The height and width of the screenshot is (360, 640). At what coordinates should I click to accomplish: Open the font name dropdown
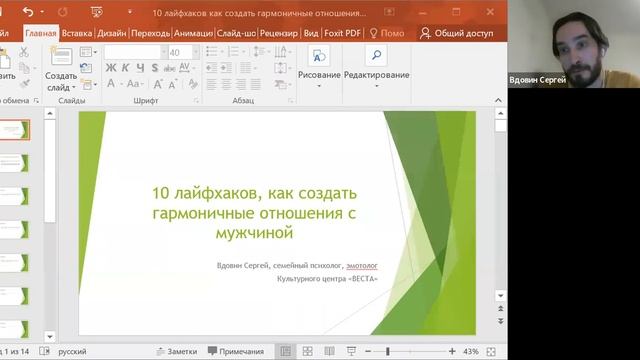pyautogui.click(x=164, y=52)
